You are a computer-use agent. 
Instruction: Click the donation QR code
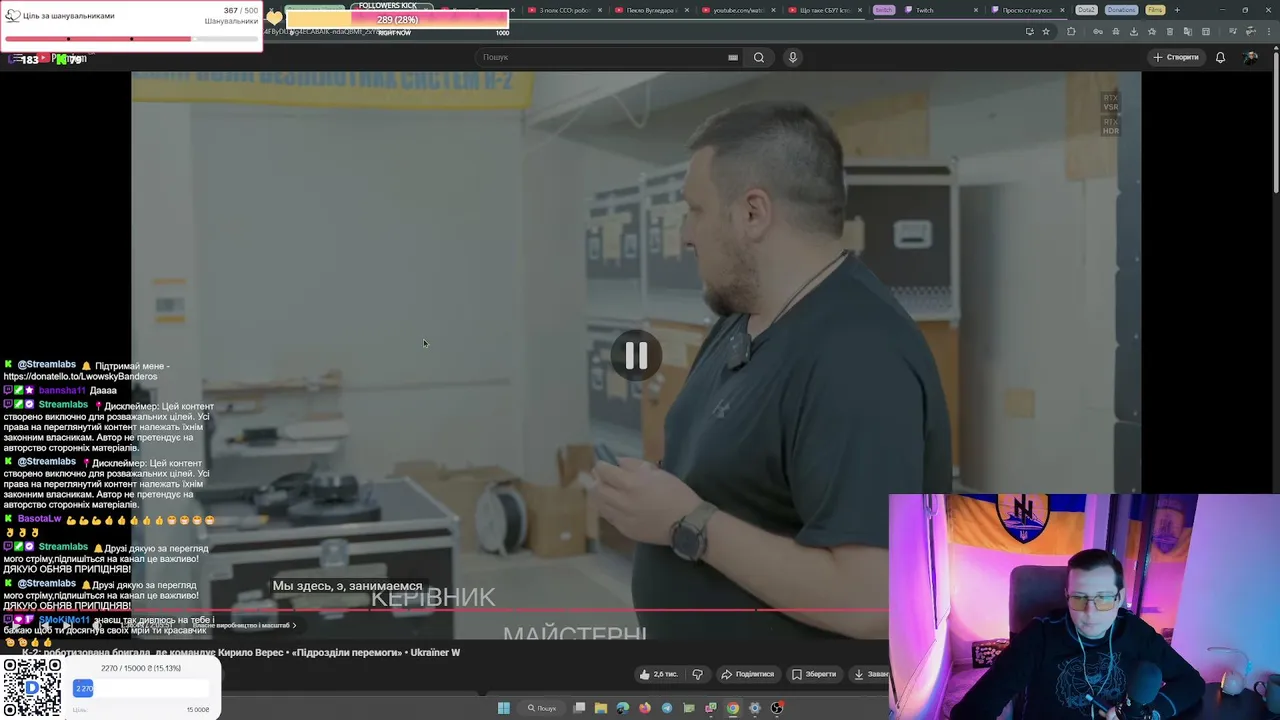[x=32, y=688]
